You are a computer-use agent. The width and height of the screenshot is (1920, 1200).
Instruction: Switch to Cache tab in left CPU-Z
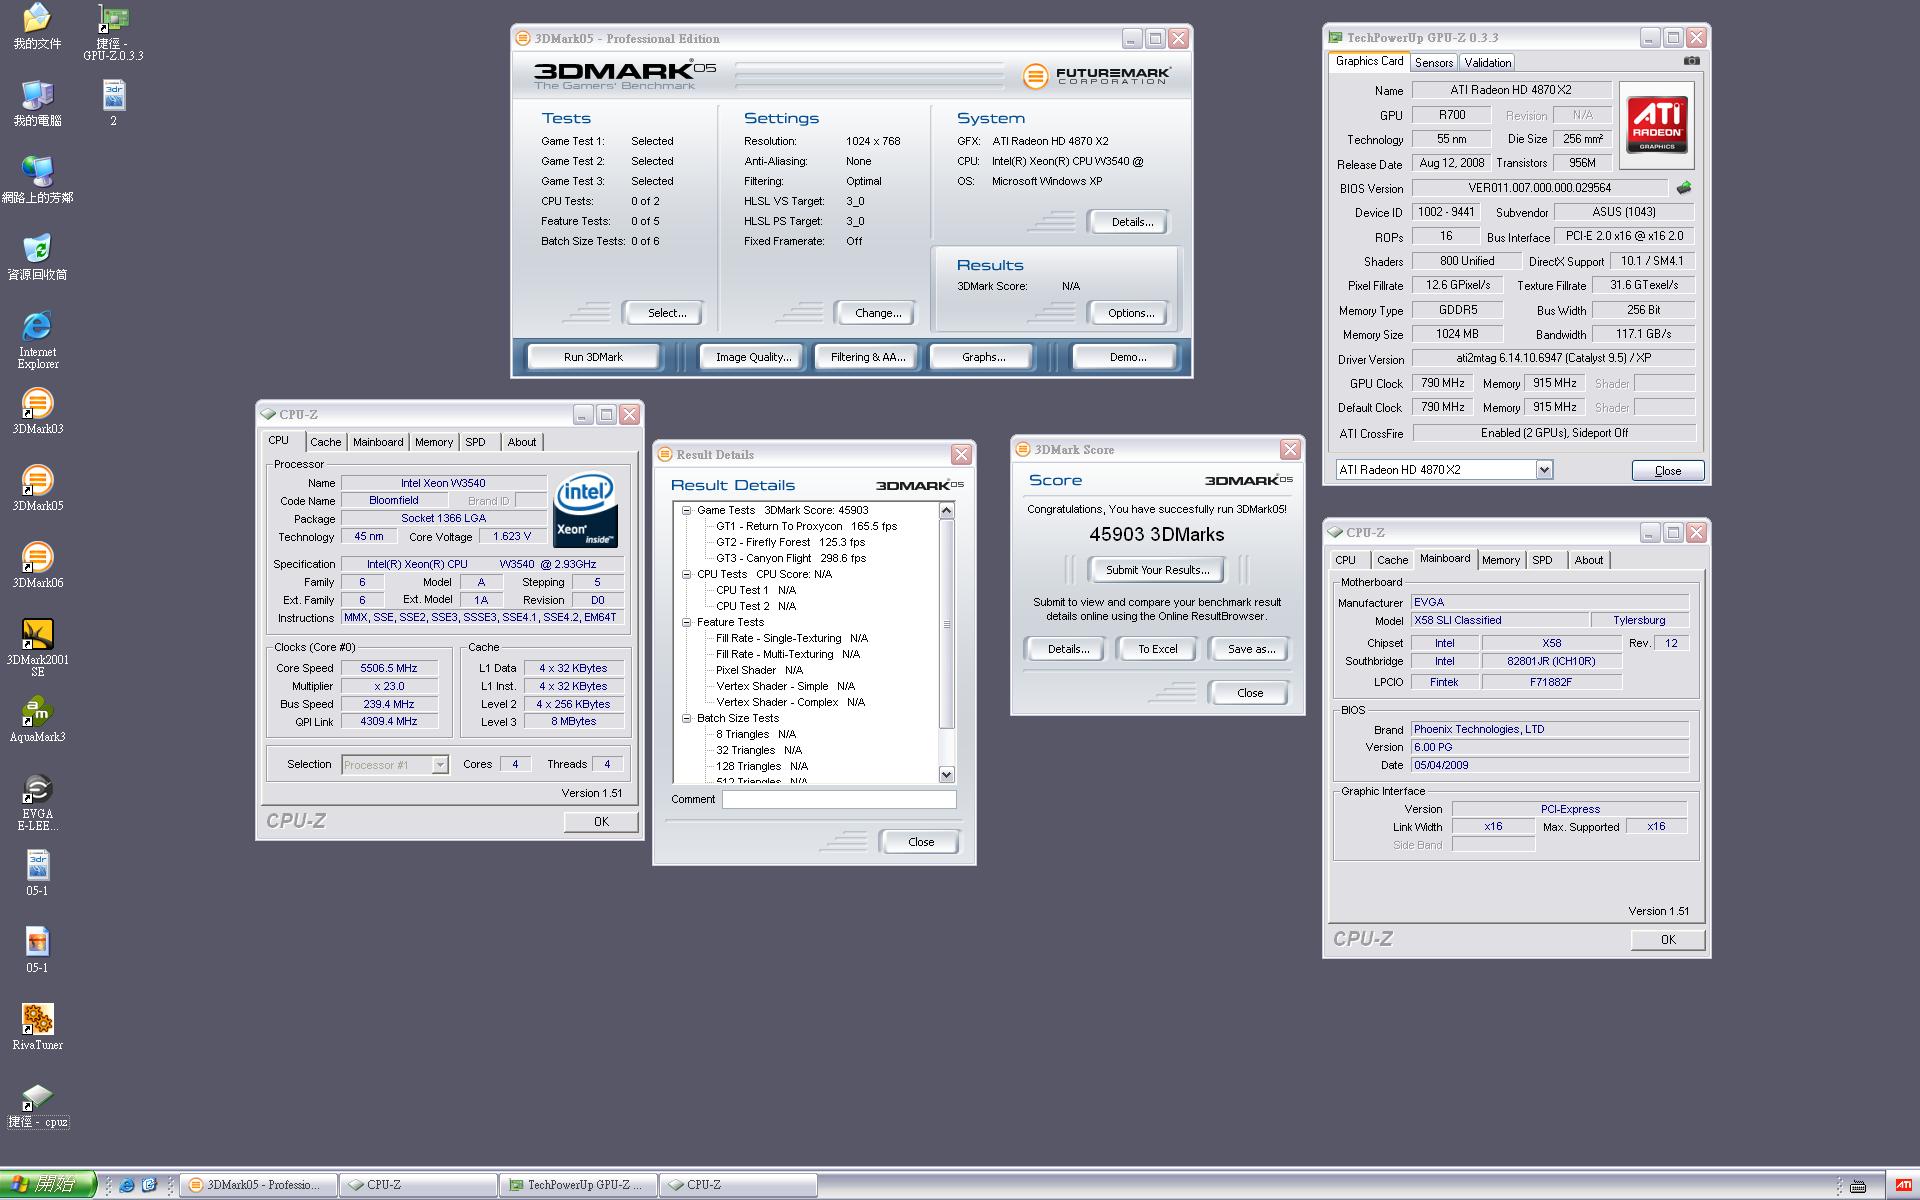pyautogui.click(x=325, y=442)
